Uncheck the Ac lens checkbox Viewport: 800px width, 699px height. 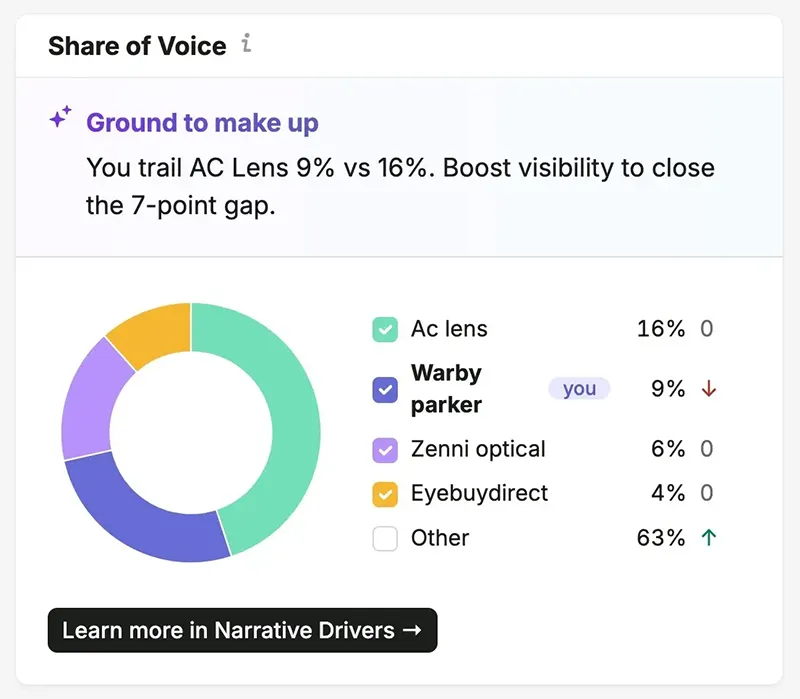point(385,330)
